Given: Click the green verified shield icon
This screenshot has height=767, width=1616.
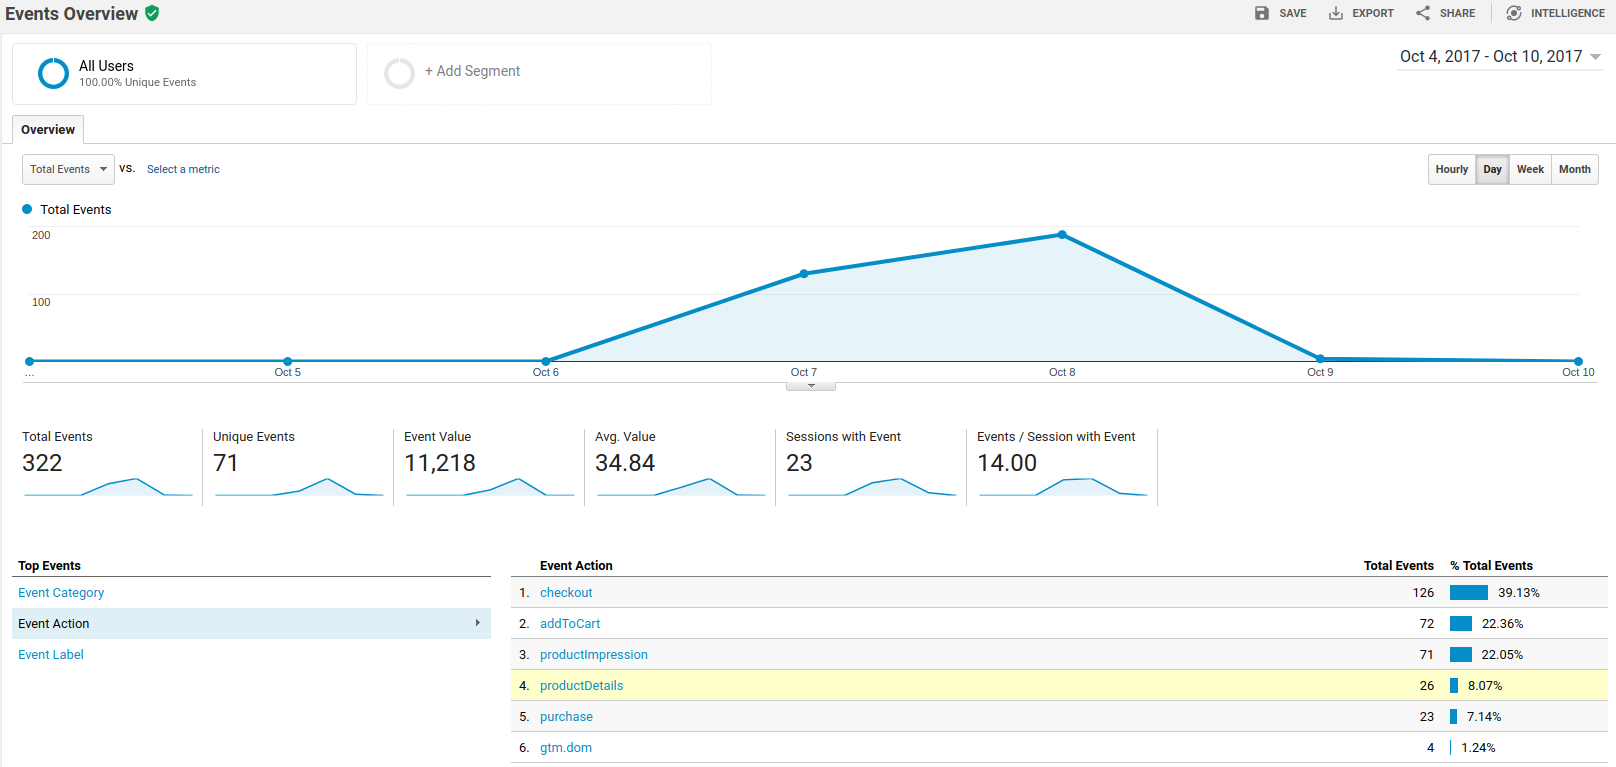Looking at the screenshot, I should 152,13.
